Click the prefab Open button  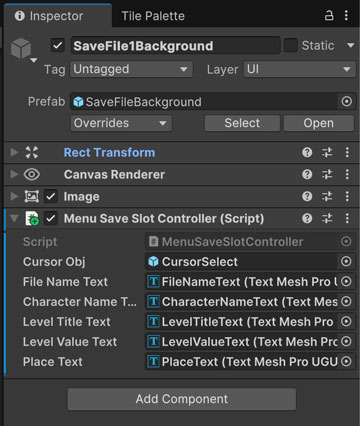point(319,123)
